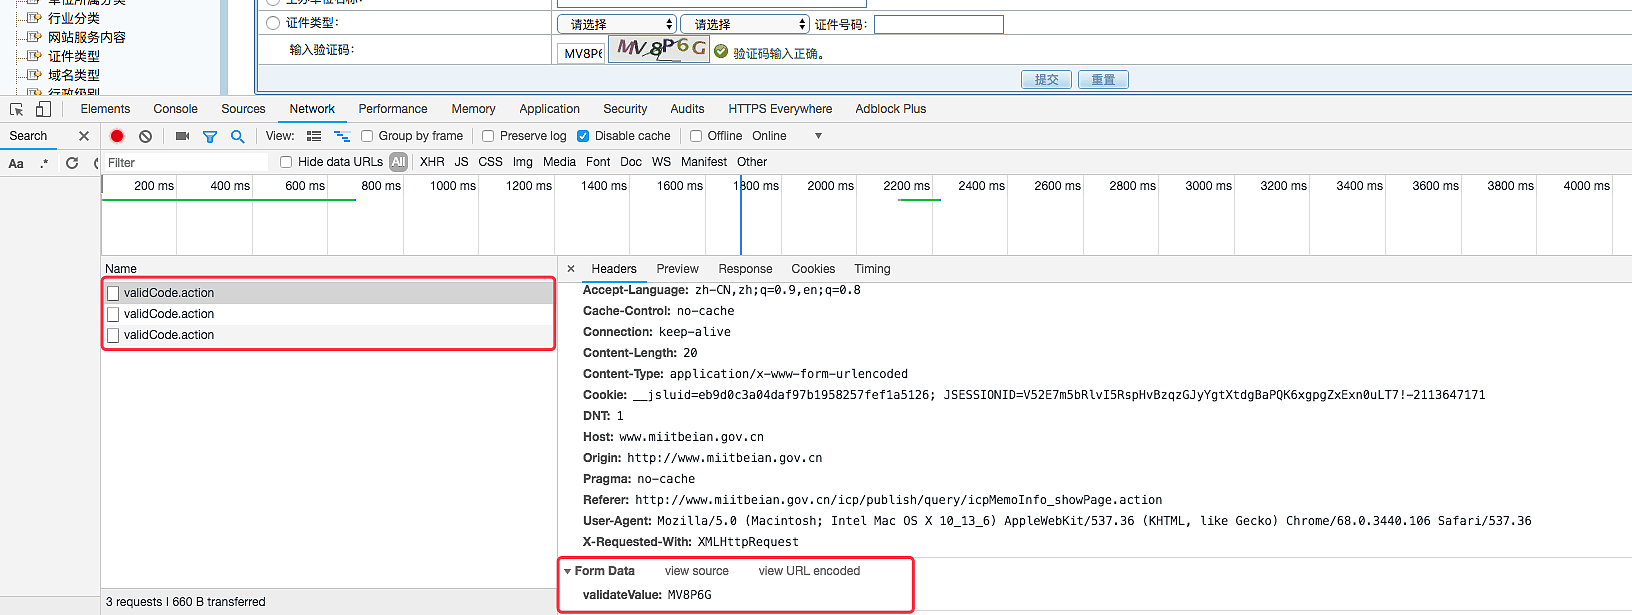
Task: Toggle the device toolbar icon
Action: tap(43, 109)
